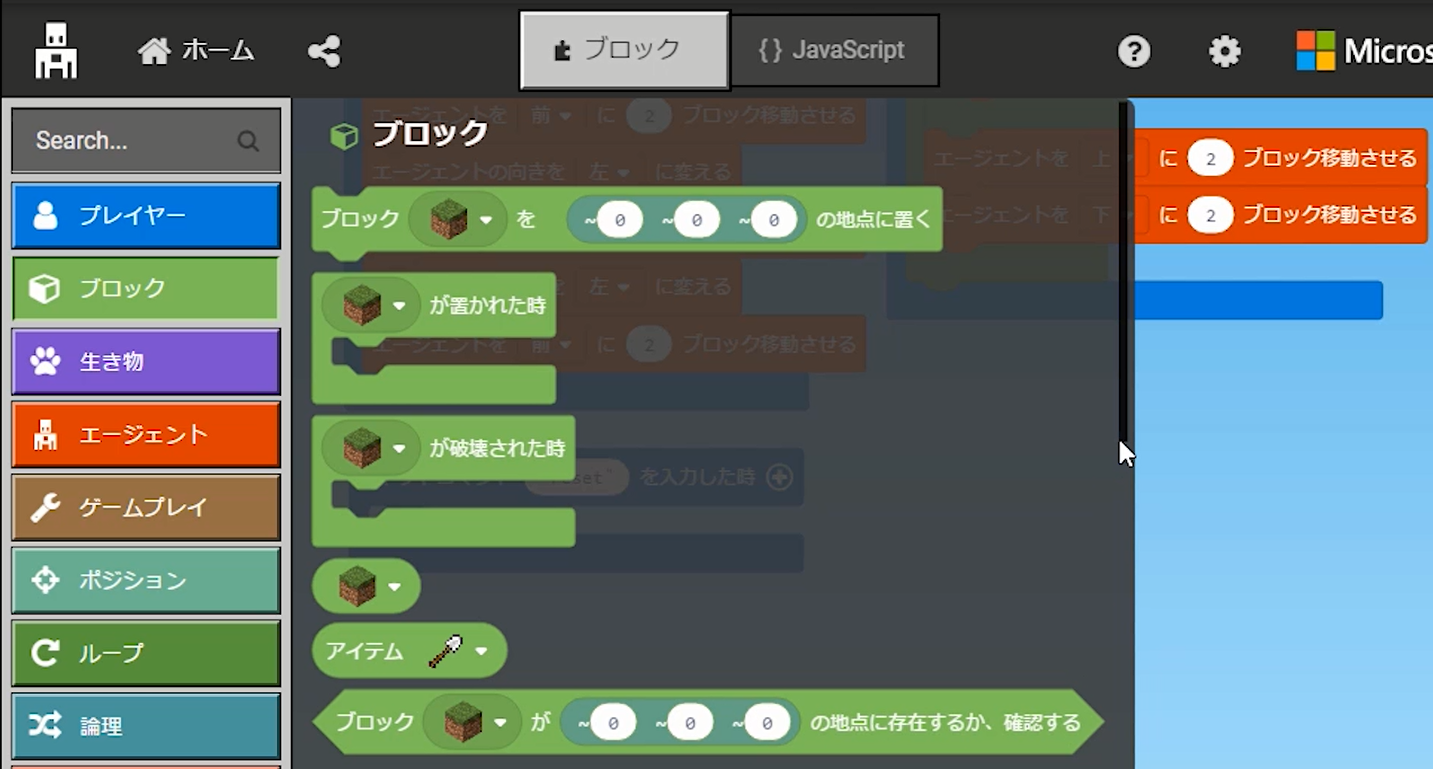Select the エージェント category
Screen dimensions: 1433x769
pyautogui.click(x=146, y=434)
